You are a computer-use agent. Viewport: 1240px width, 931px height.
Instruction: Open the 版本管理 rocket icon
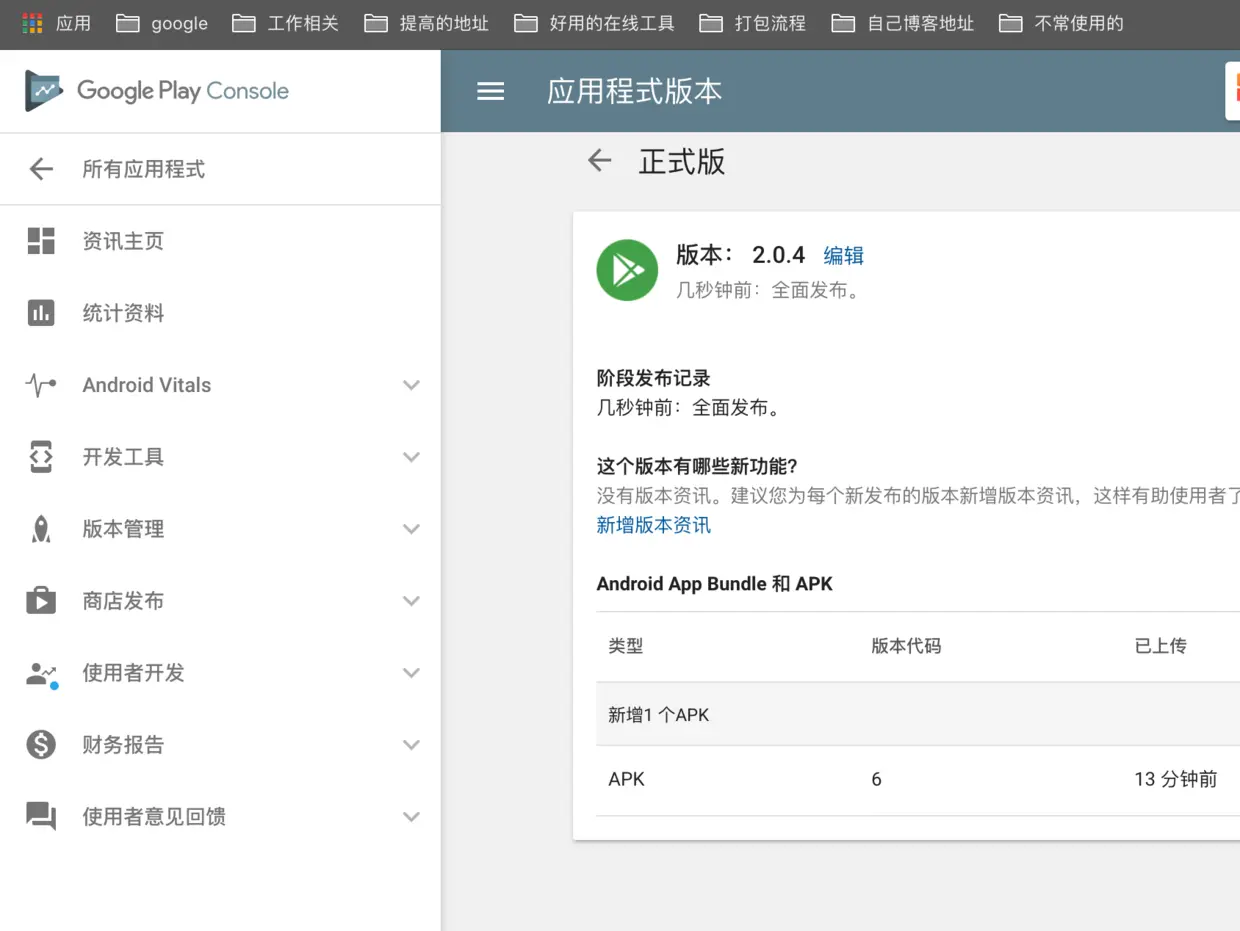coord(41,528)
